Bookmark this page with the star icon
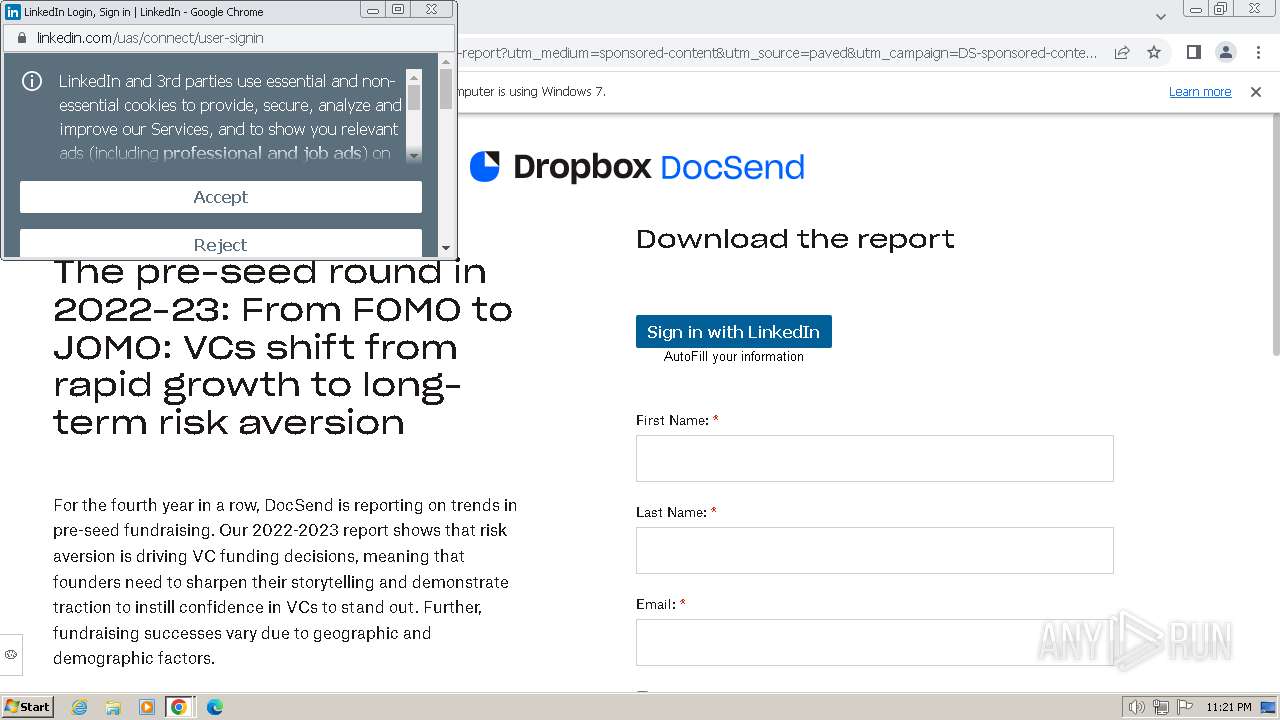1280x720 pixels. coord(1154,53)
